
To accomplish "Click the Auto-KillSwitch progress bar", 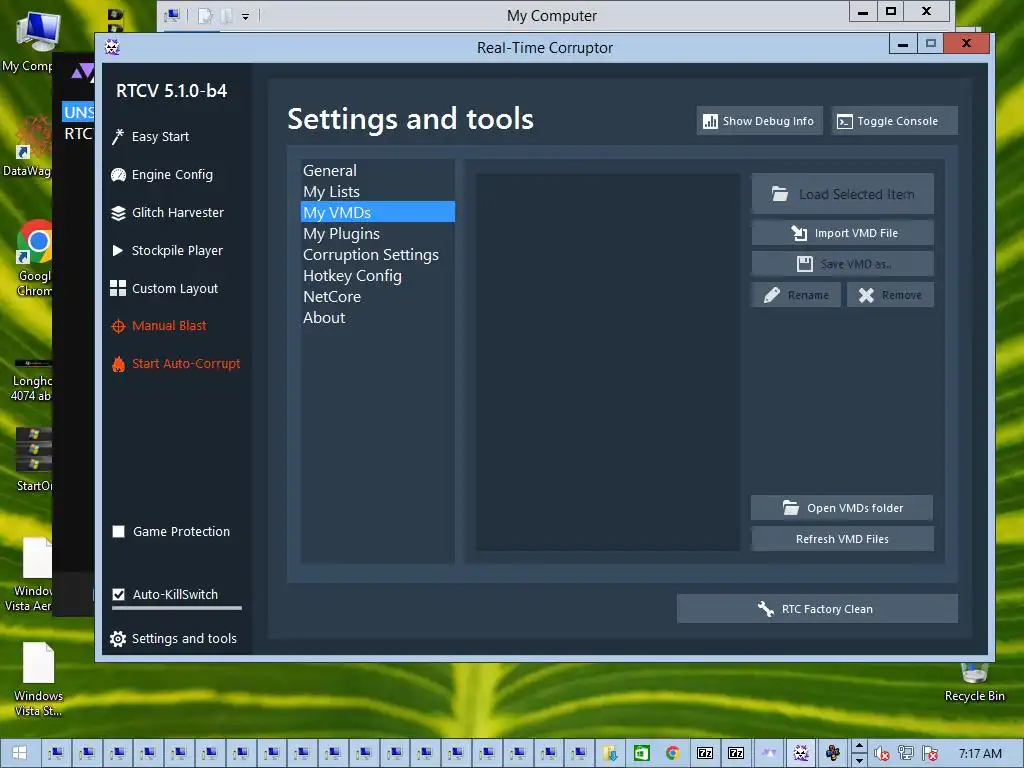I will pyautogui.click(x=176, y=608).
